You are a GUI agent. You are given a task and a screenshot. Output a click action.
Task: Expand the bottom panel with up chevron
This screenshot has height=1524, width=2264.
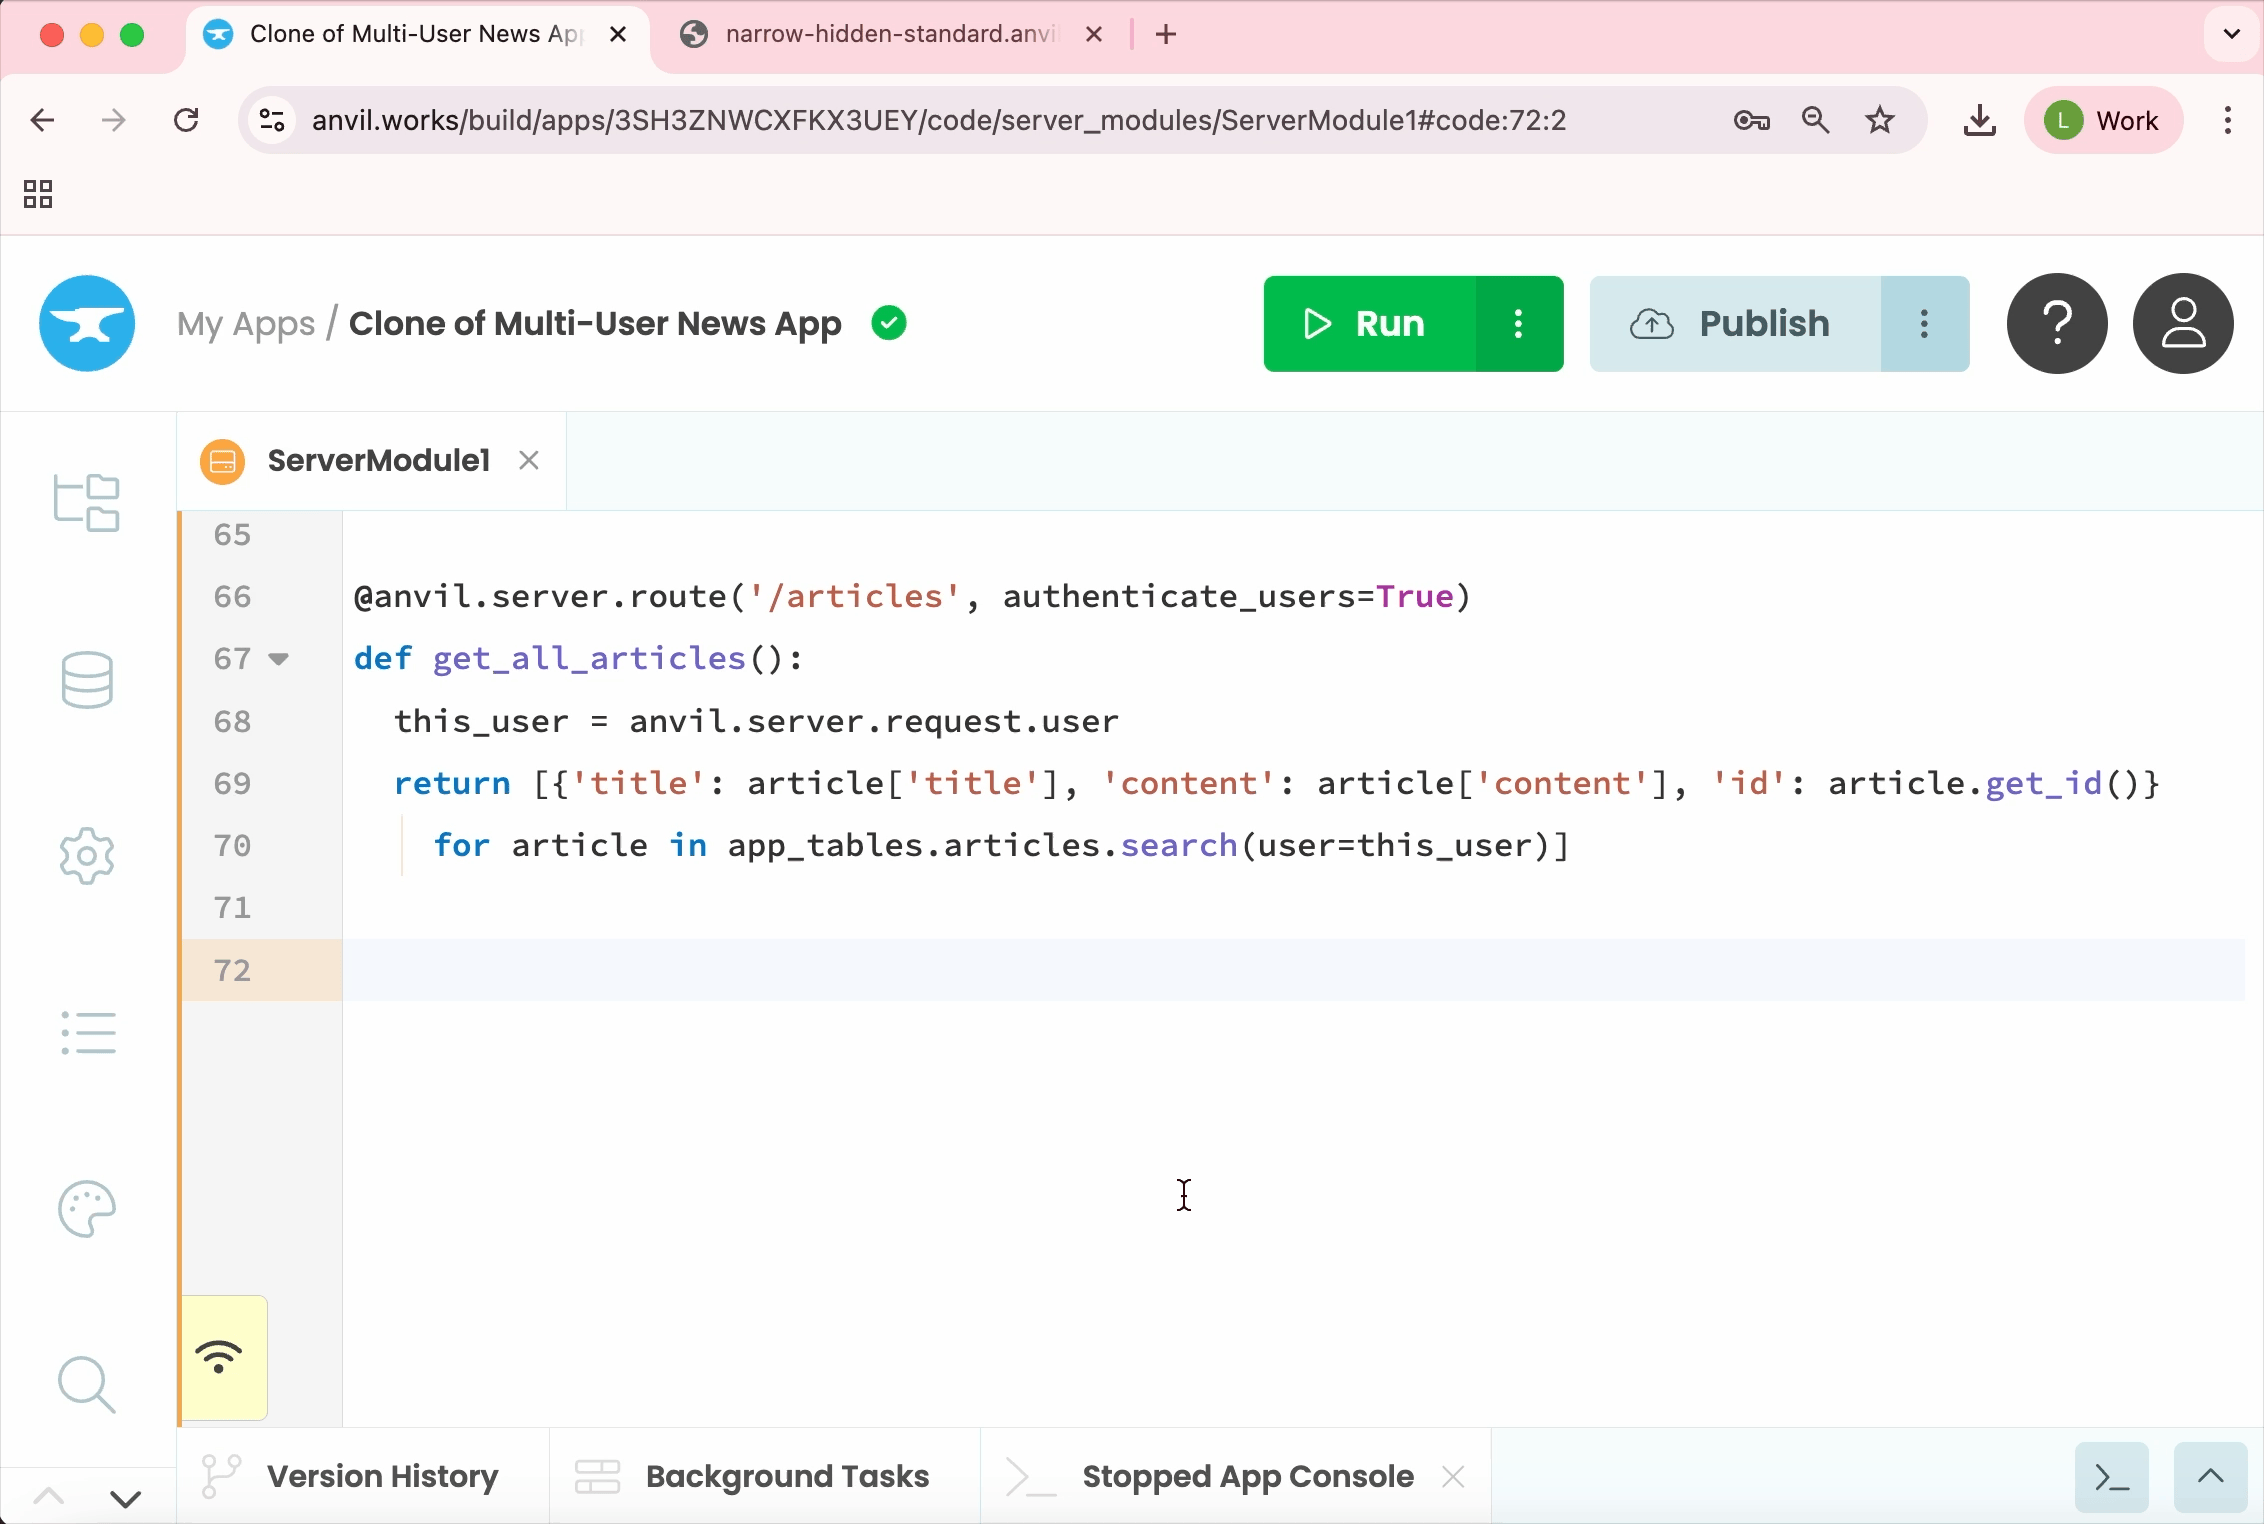[2211, 1477]
